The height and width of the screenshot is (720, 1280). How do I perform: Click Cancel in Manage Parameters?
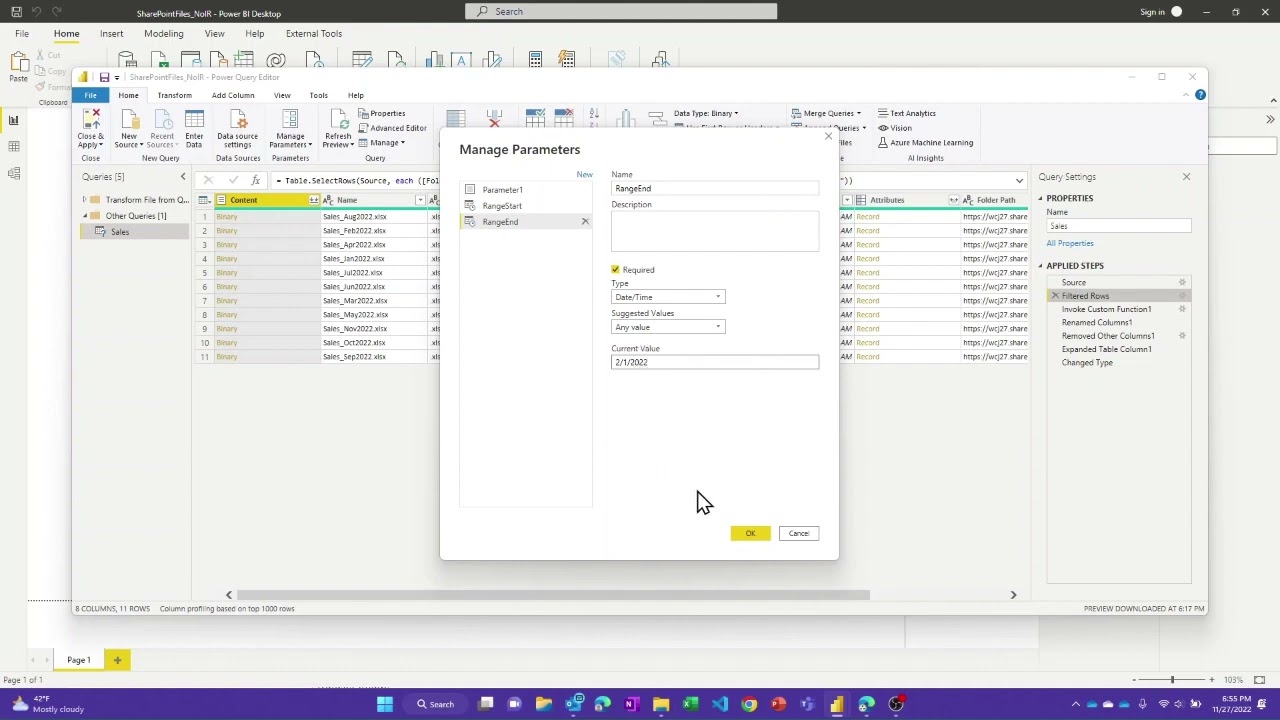tap(798, 533)
